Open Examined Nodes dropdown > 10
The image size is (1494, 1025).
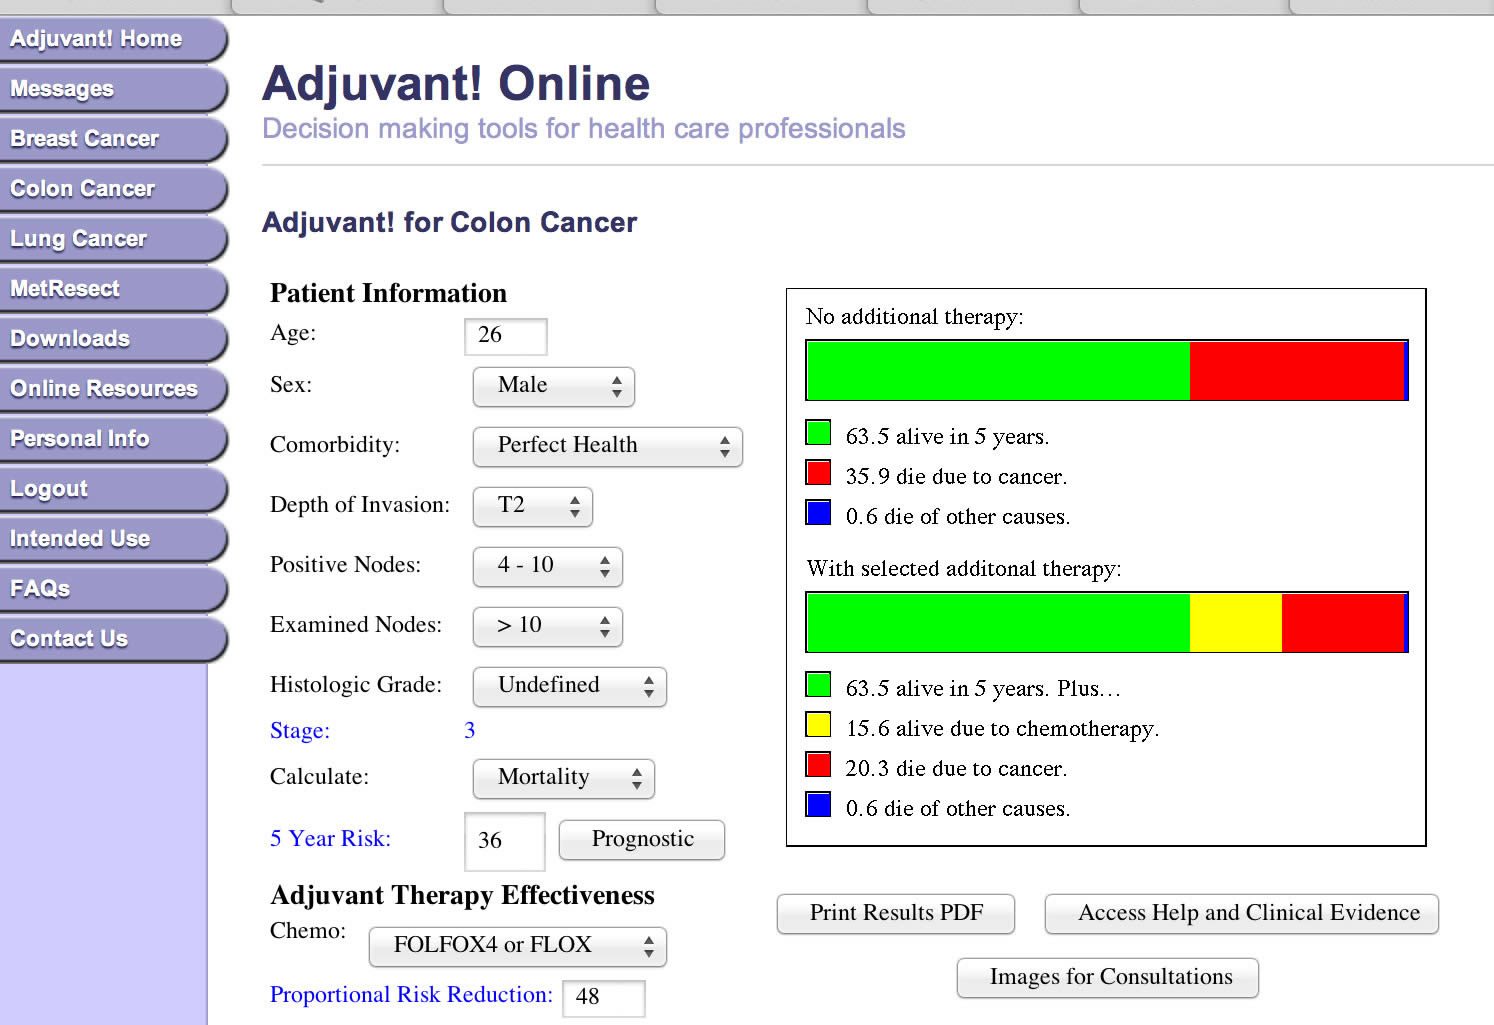[x=548, y=626]
